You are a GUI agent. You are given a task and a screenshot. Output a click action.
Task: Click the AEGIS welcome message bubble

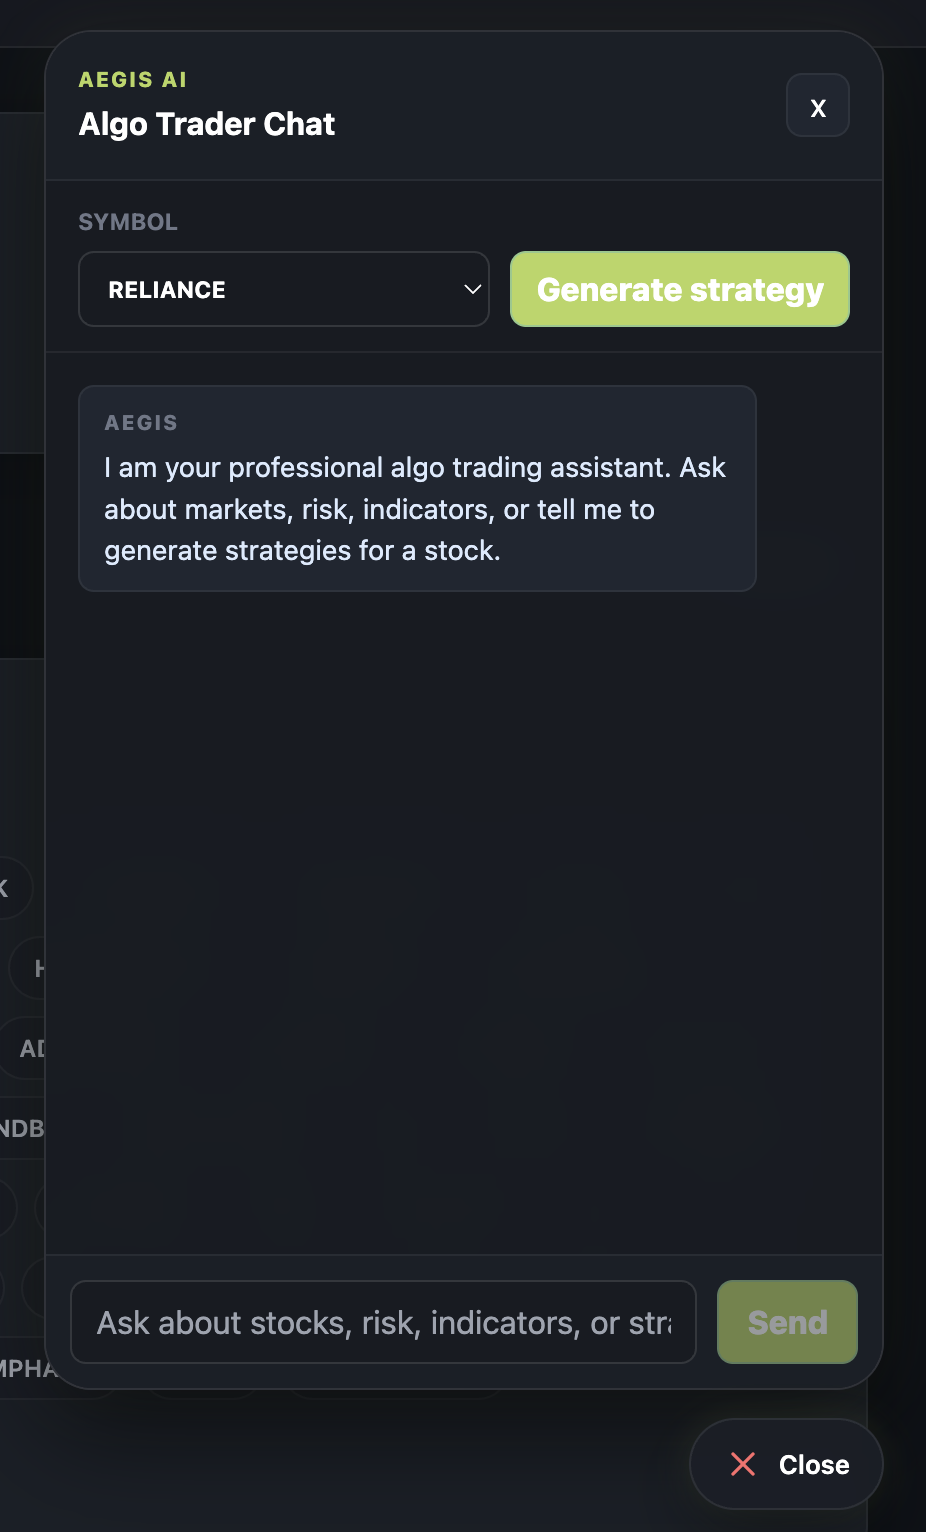[x=417, y=488]
